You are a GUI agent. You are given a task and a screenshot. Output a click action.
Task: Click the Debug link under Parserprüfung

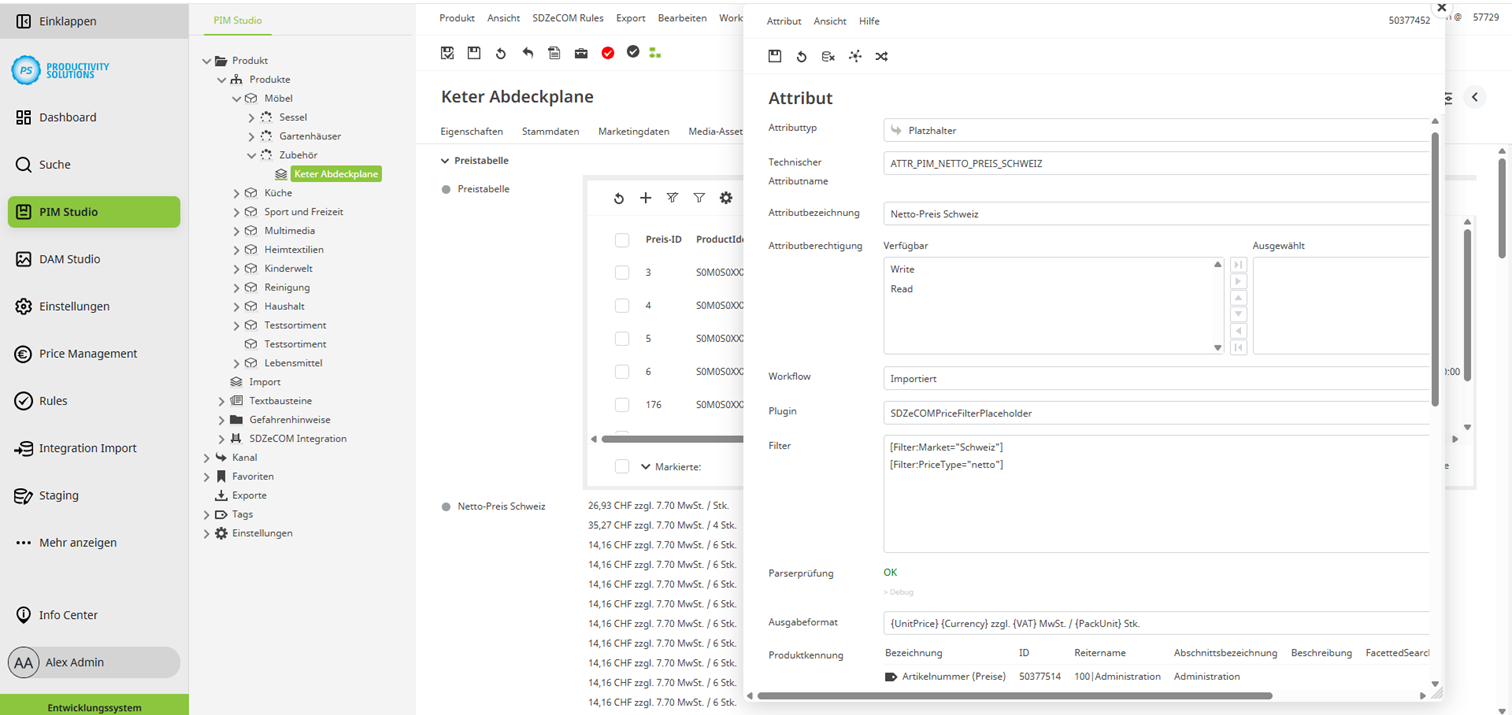[898, 592]
